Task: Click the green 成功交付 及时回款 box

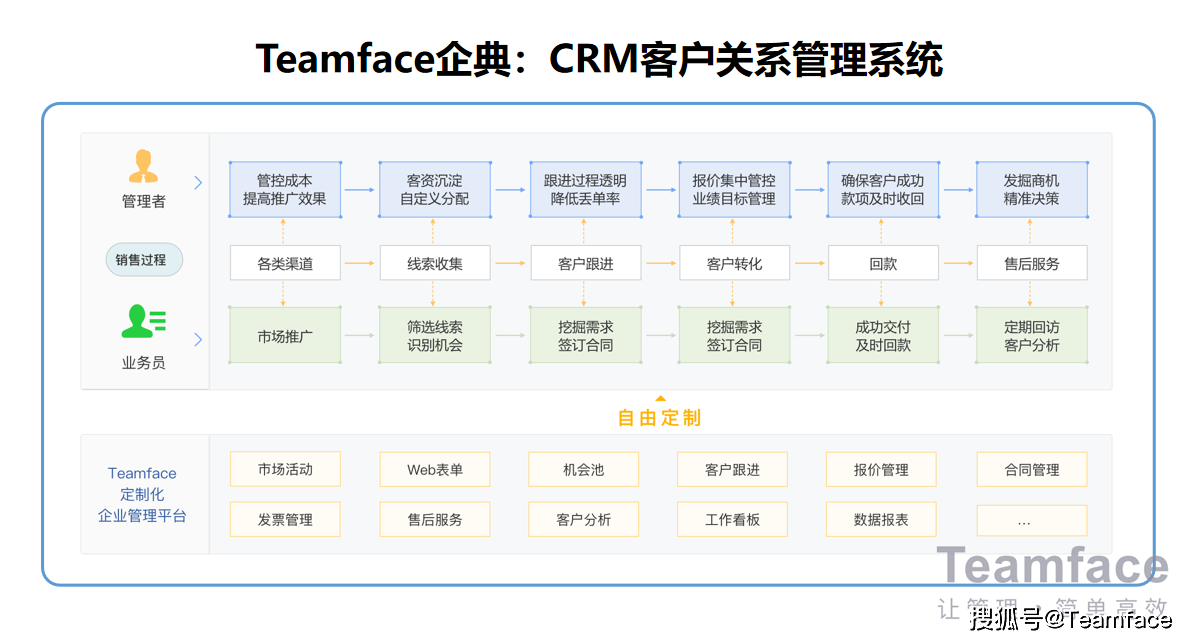Action: [882, 335]
